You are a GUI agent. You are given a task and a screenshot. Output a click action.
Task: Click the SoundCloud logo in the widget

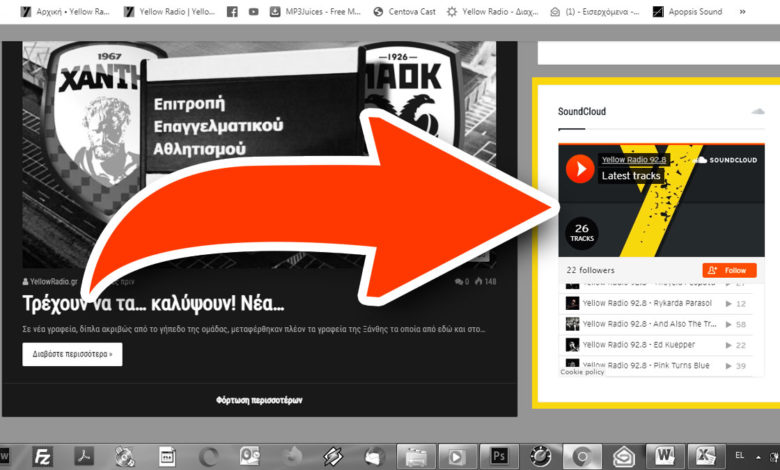[x=725, y=160]
